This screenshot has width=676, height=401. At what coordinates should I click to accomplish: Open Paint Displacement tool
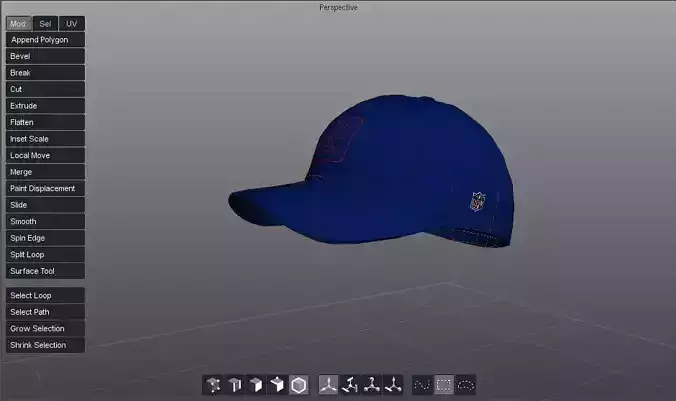click(45, 188)
